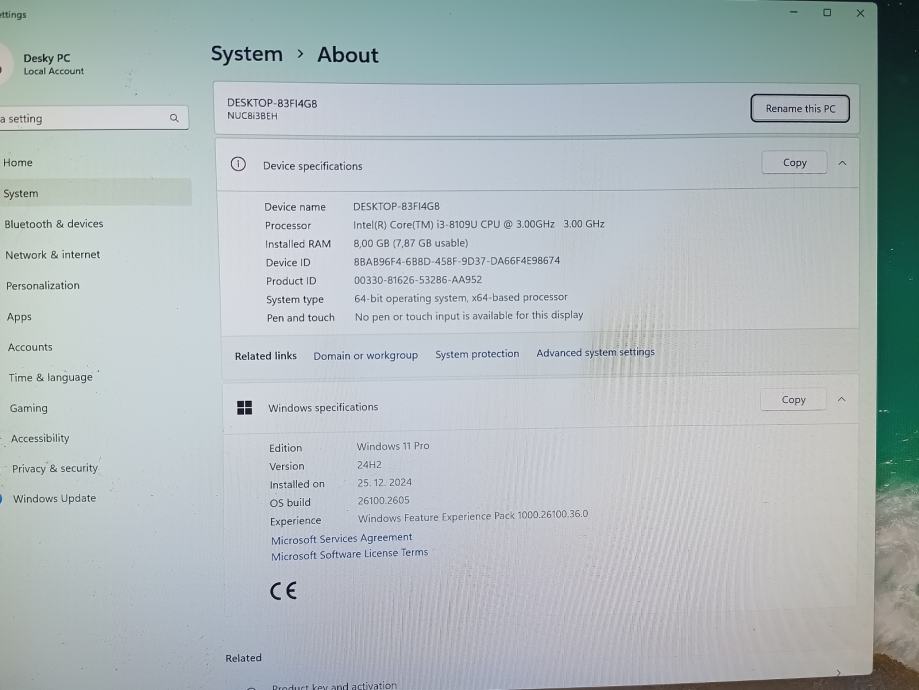Screen dimensions: 919x690
Task: Click the System breadcrumb in the header
Action: click(247, 54)
